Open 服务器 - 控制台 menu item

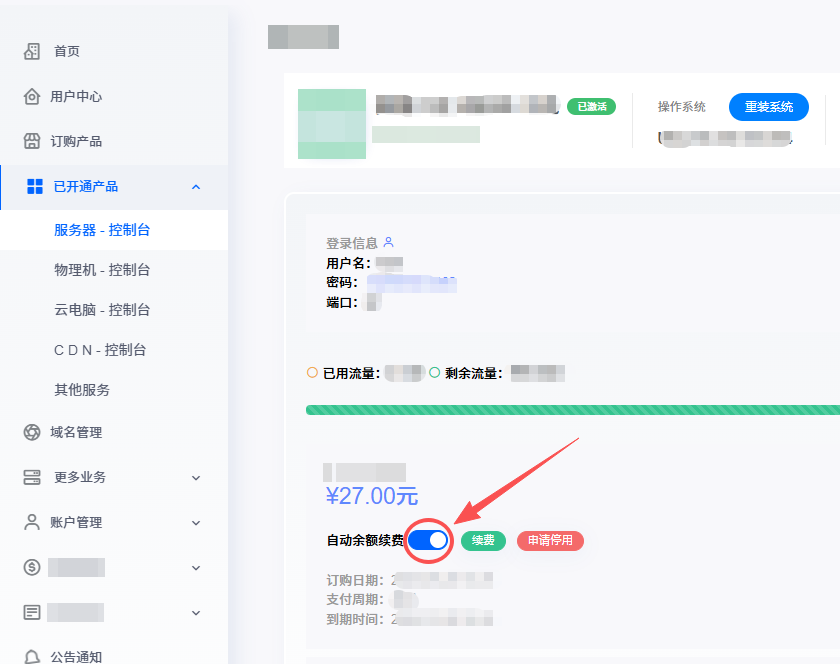point(102,230)
